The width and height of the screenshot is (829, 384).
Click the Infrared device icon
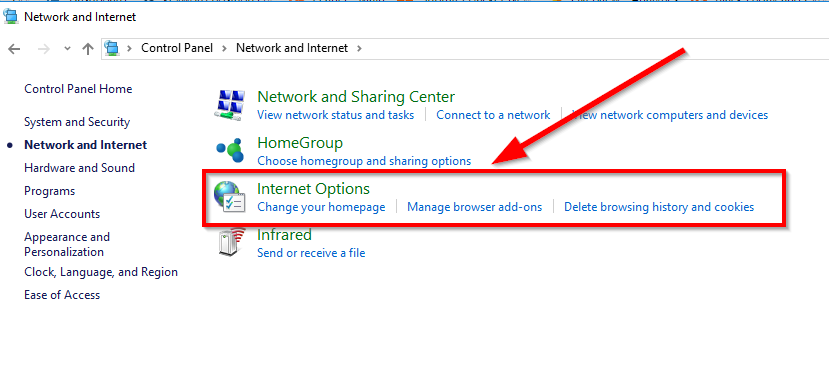tap(231, 243)
